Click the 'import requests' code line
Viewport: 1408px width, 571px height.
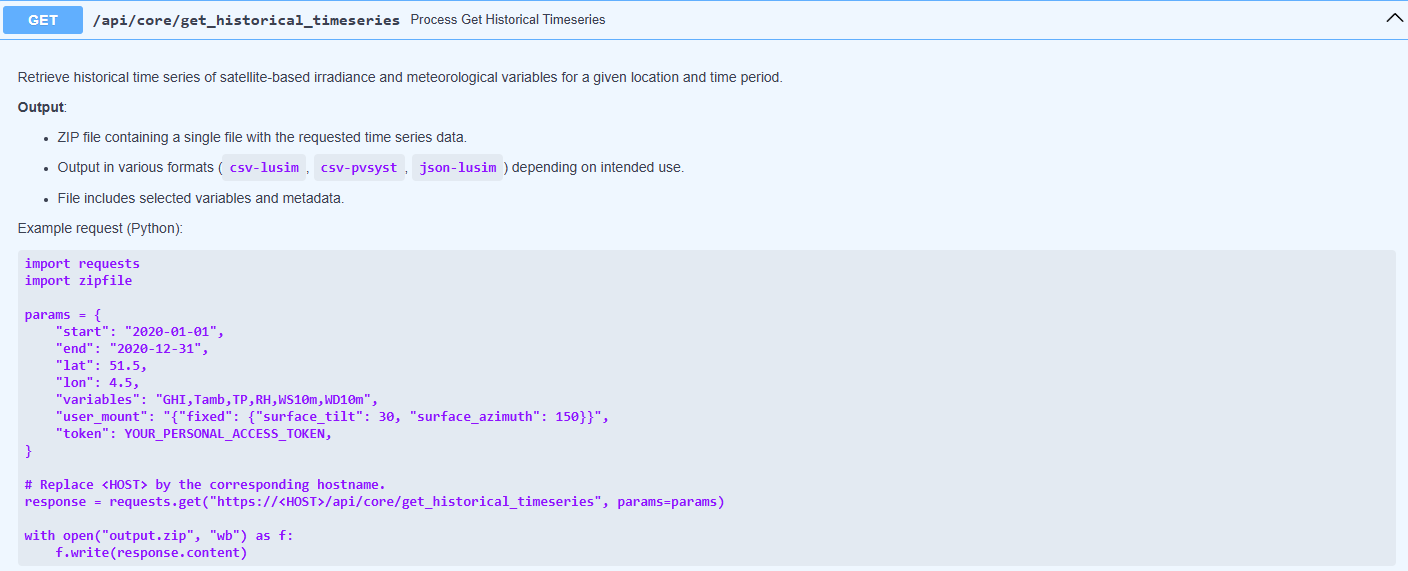click(82, 264)
